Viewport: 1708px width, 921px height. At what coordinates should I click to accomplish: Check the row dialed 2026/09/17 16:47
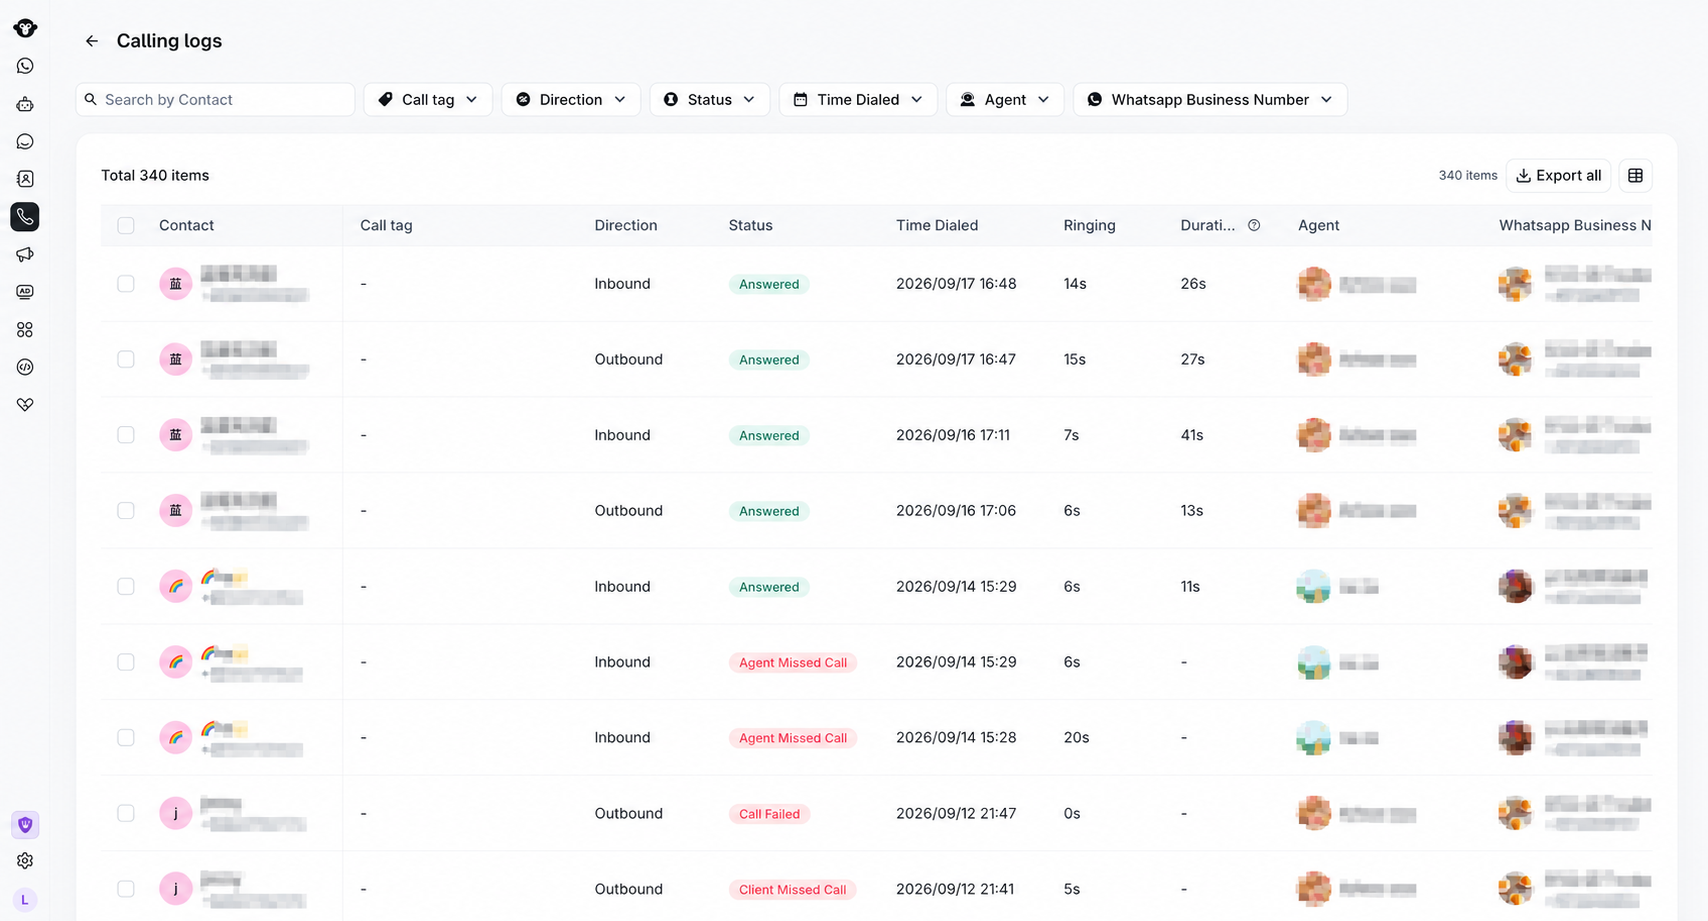coord(126,359)
